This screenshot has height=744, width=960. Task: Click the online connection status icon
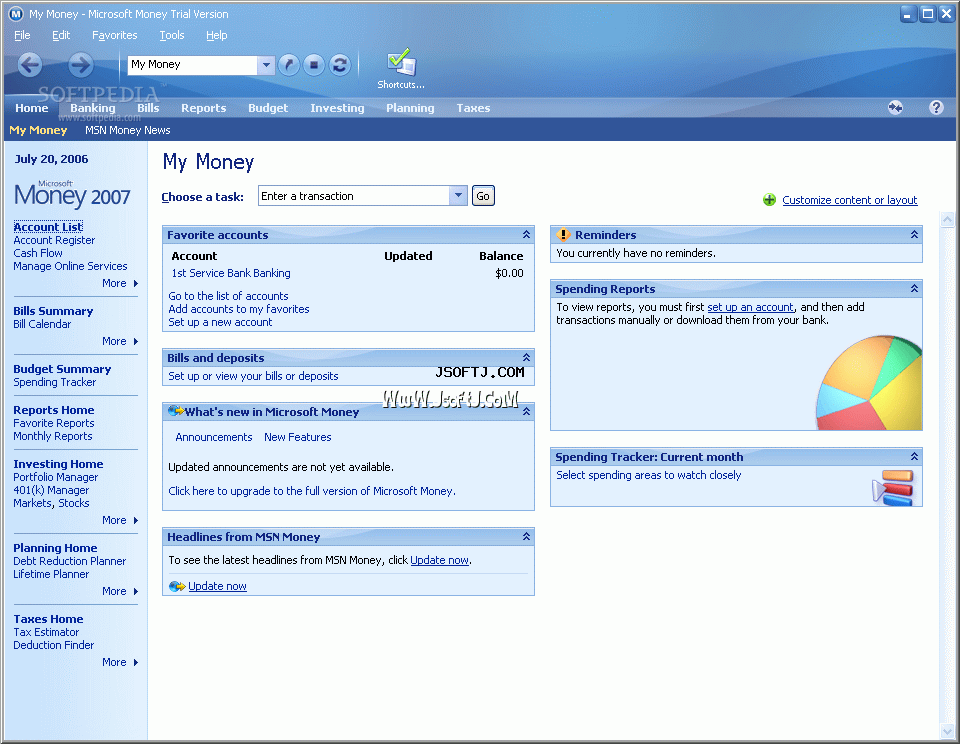click(895, 108)
